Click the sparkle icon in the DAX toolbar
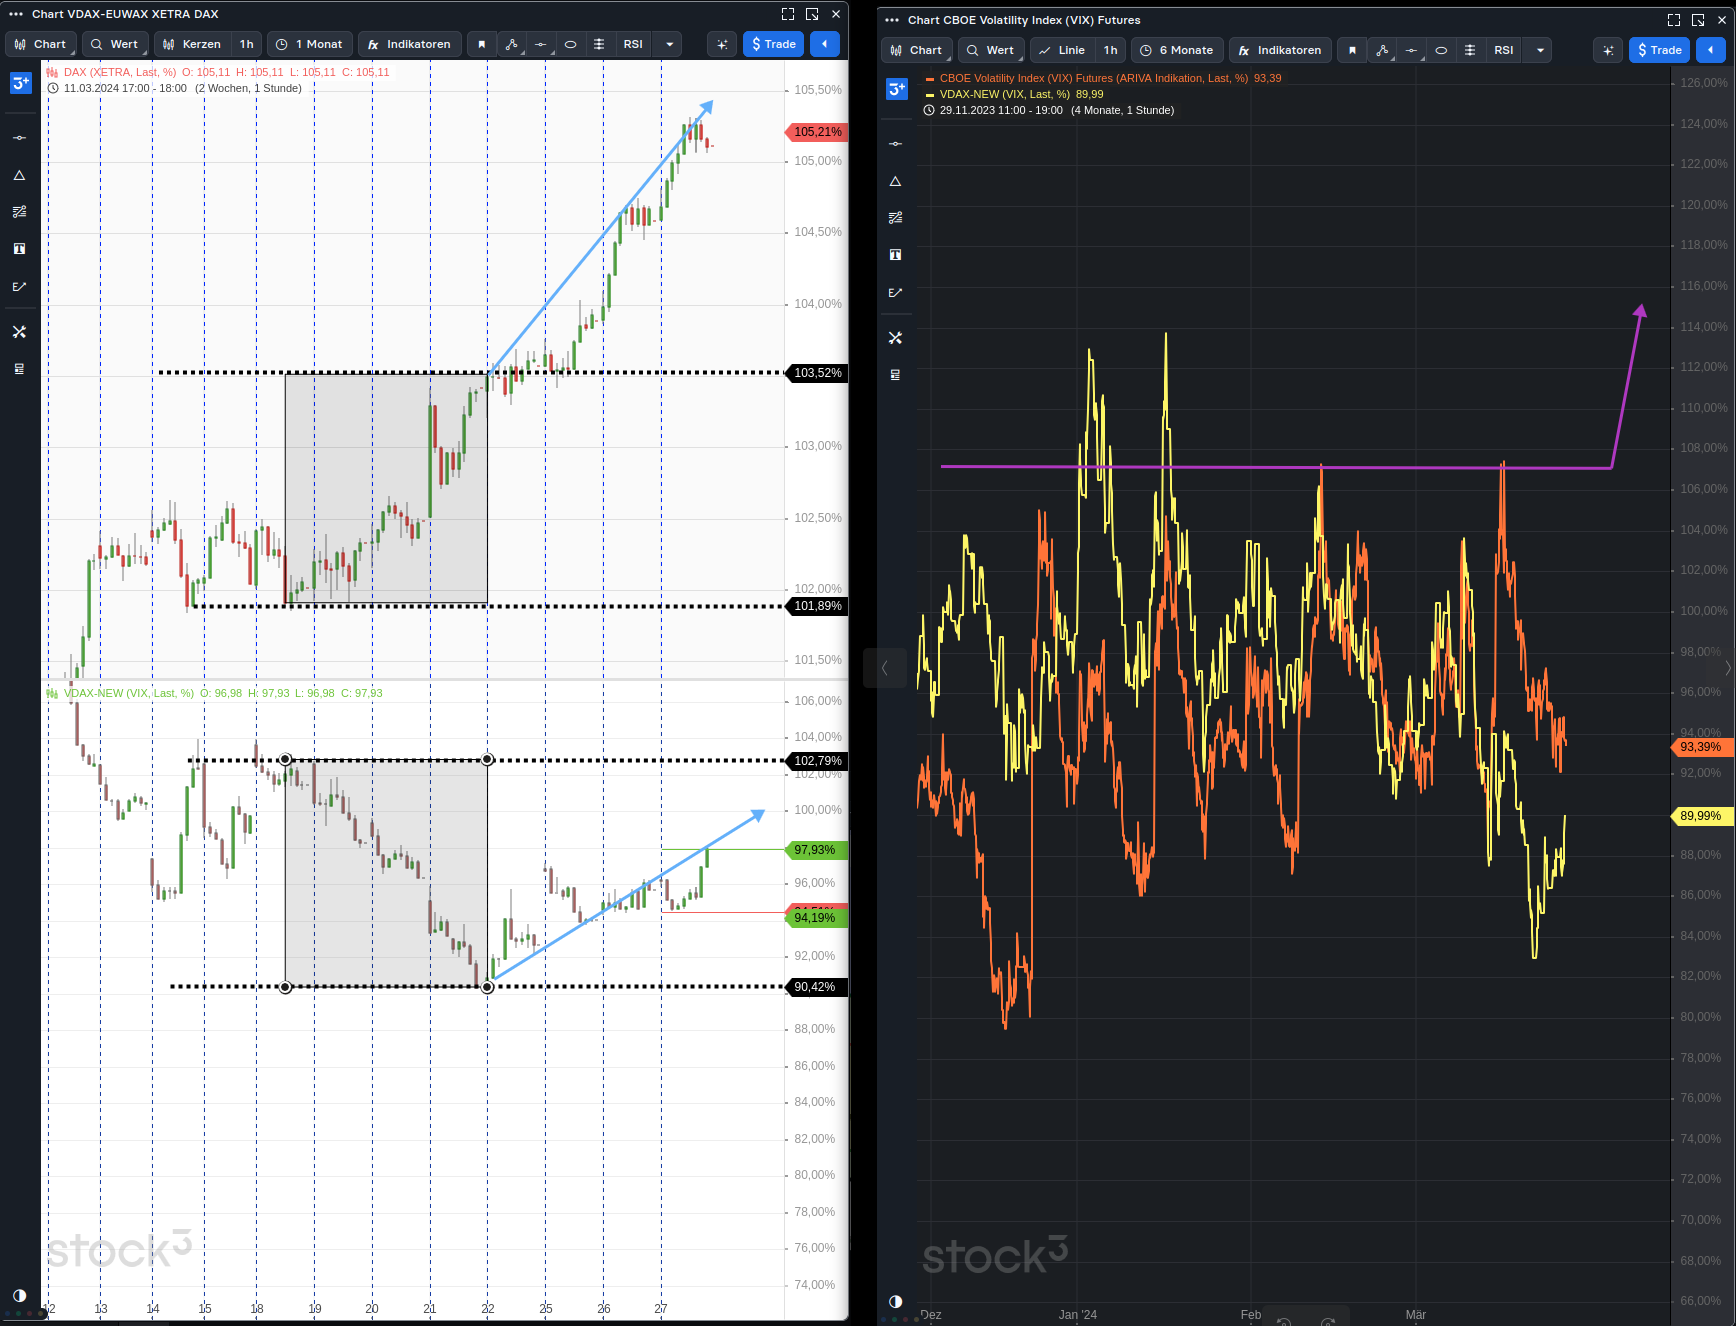 (722, 44)
